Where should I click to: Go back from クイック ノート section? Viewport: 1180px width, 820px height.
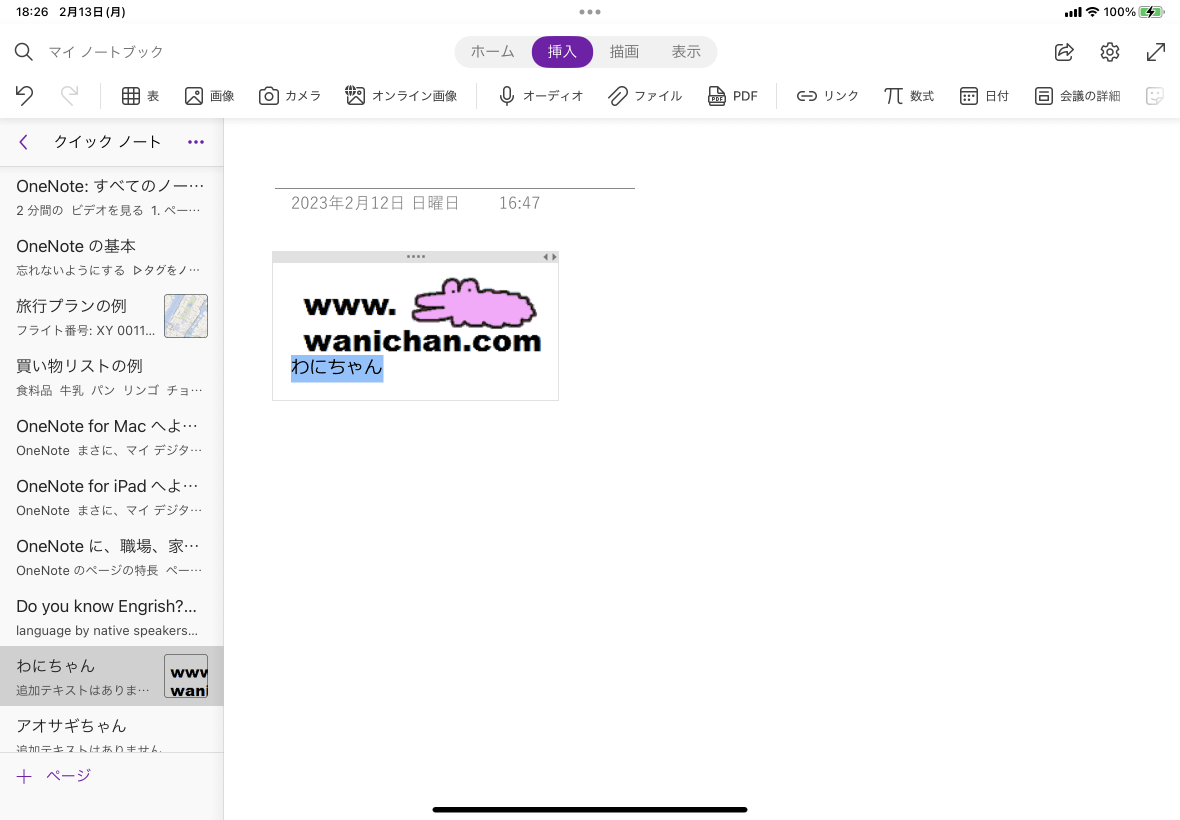[x=24, y=142]
